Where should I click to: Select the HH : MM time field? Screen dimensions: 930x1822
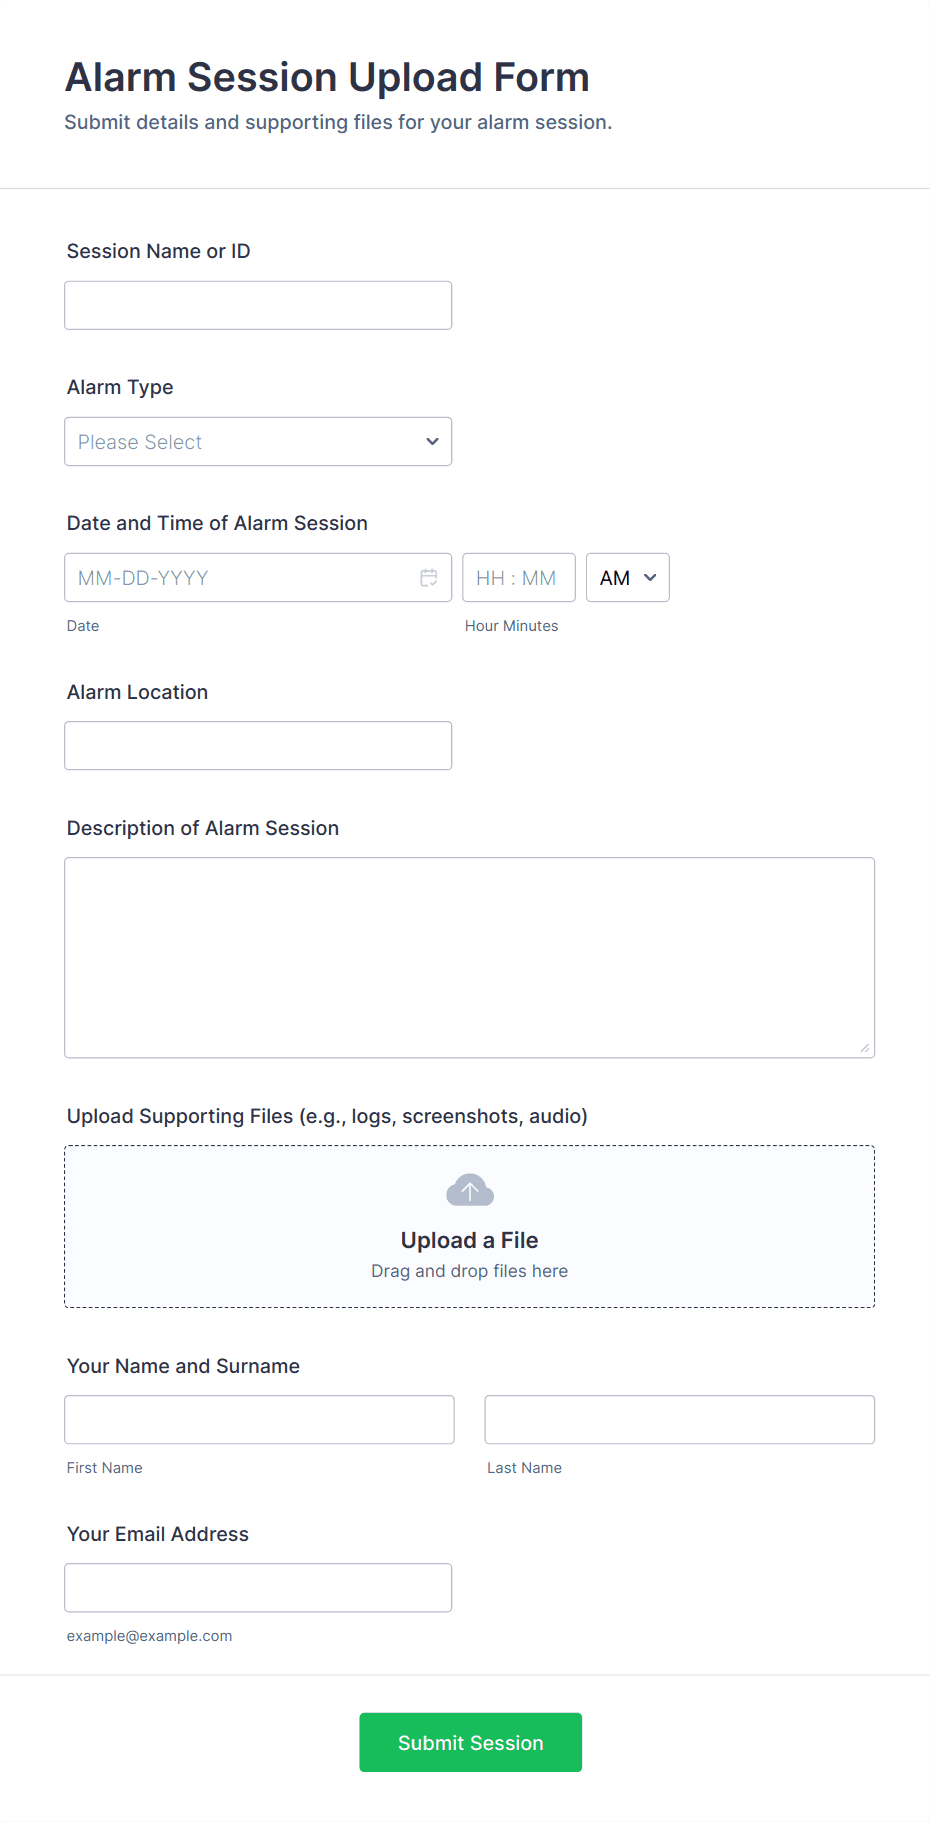tap(518, 578)
